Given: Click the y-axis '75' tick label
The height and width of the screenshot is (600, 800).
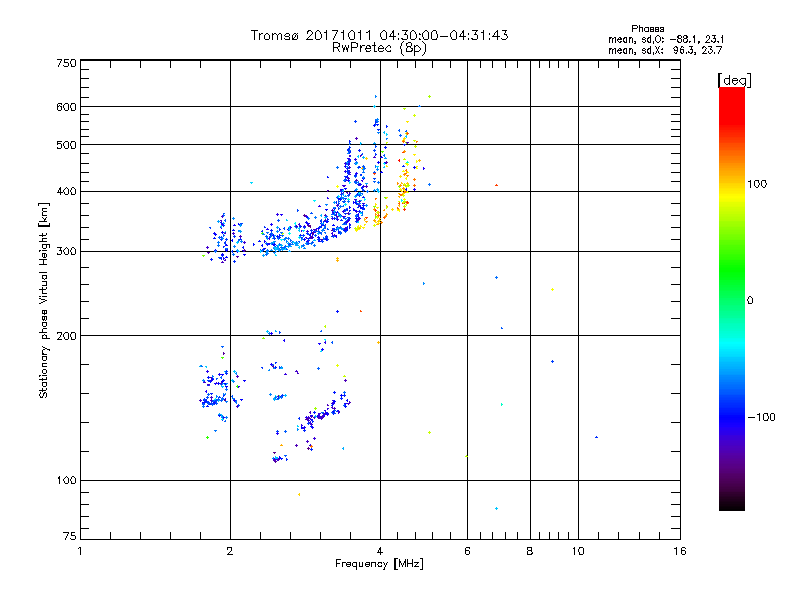Looking at the screenshot, I should coord(70,536).
